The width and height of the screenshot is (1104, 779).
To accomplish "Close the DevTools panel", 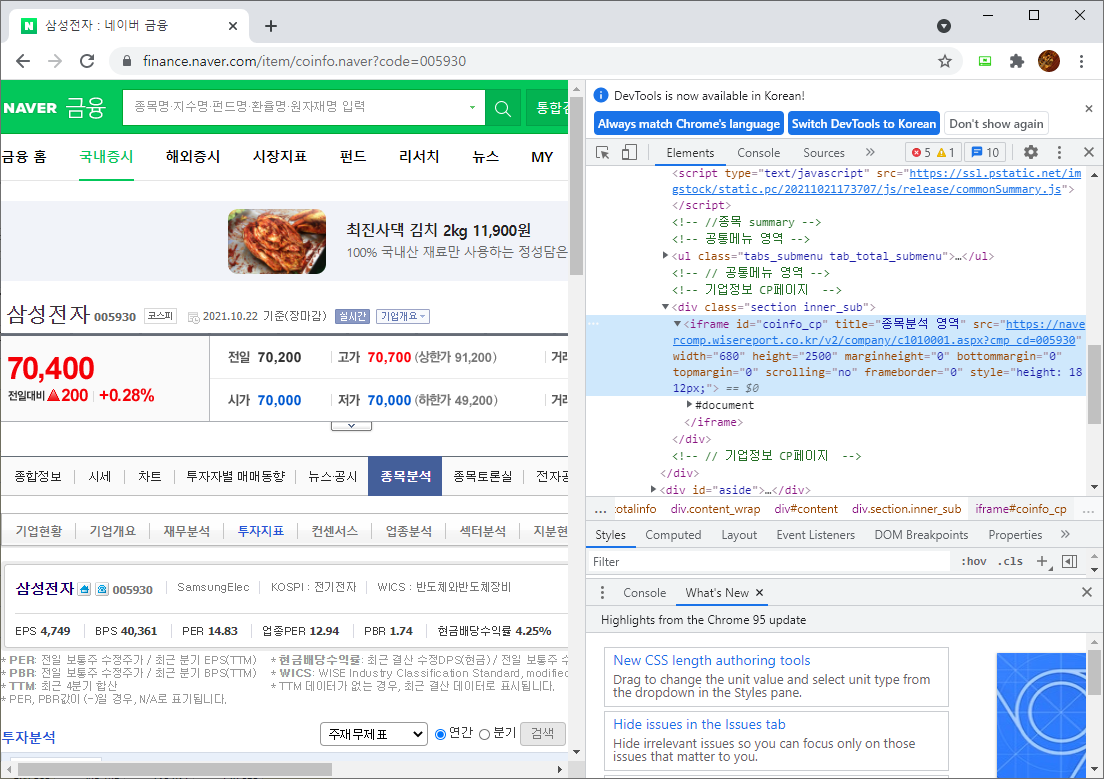I will click(1089, 152).
